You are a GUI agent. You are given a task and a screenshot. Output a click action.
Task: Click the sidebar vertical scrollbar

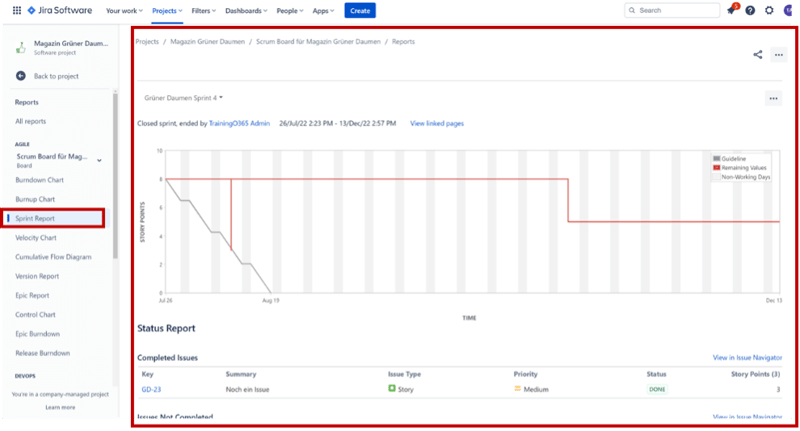click(115, 176)
